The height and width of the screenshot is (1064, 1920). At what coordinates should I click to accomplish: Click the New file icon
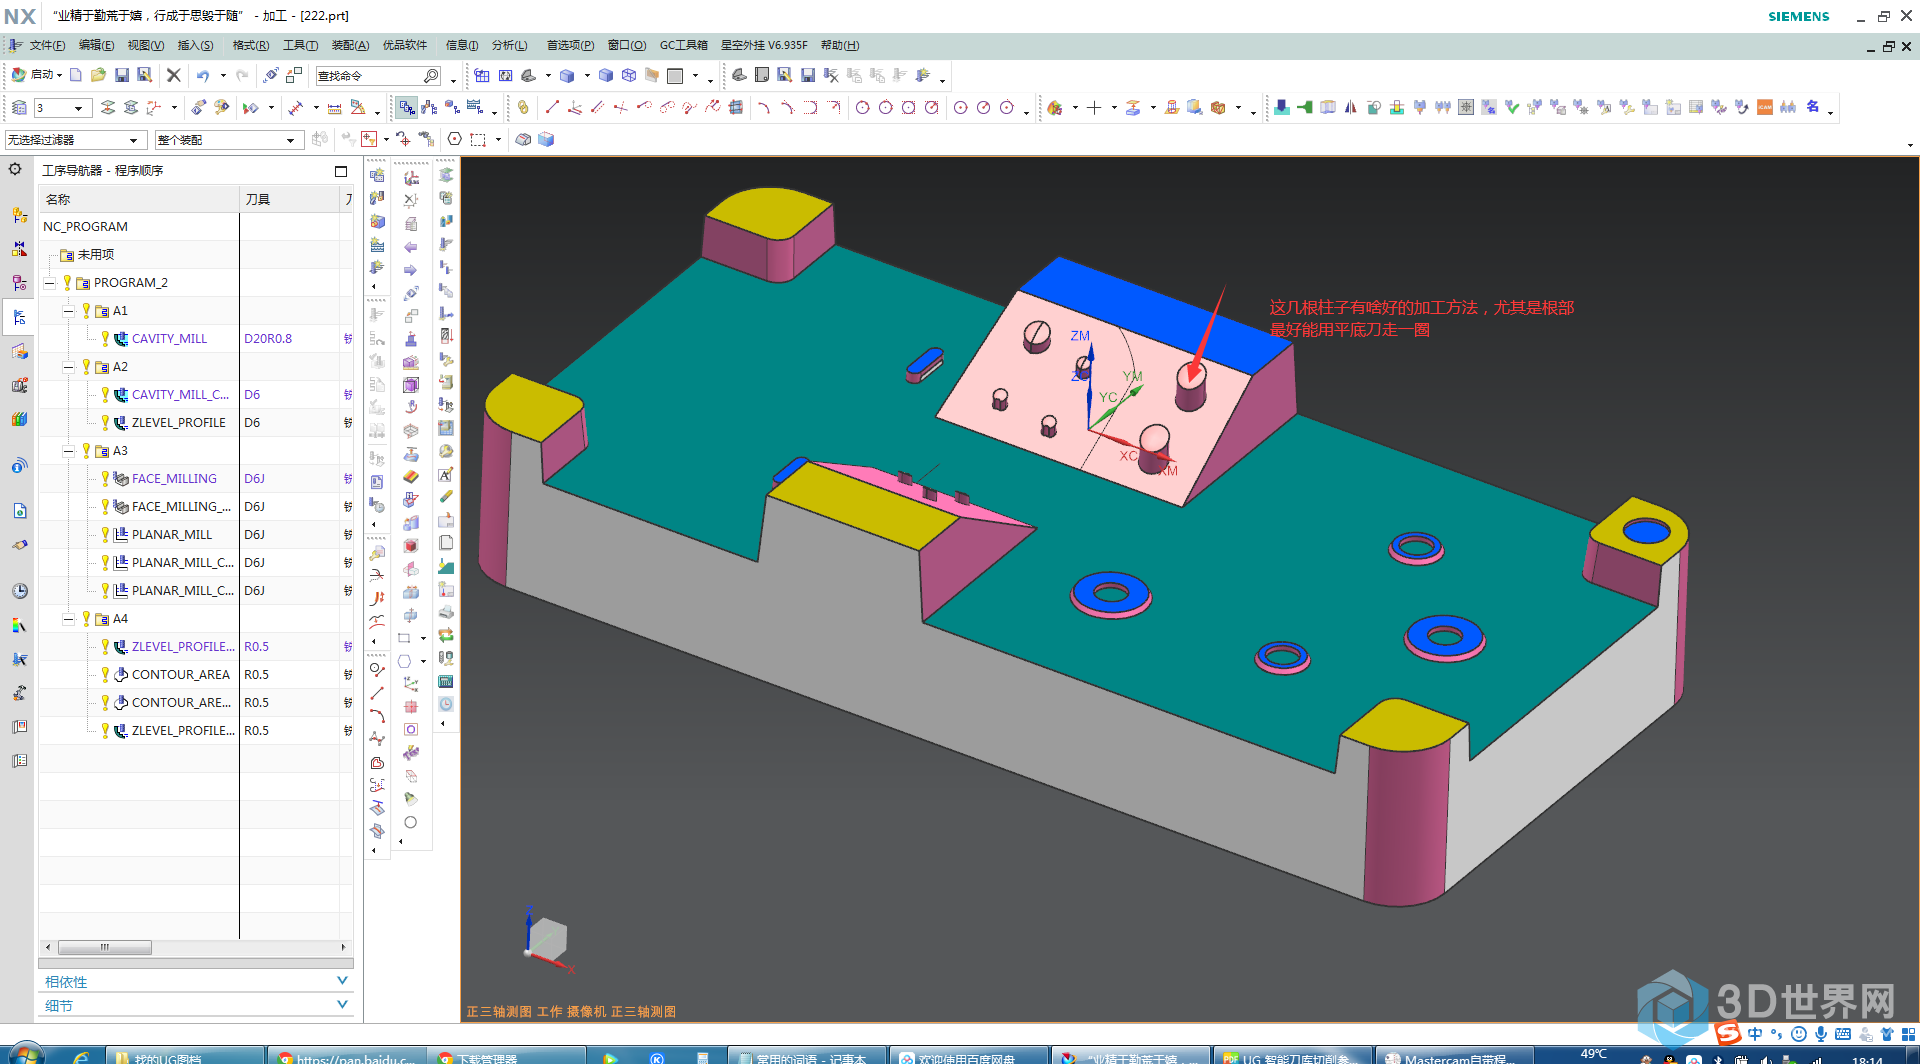click(x=76, y=75)
